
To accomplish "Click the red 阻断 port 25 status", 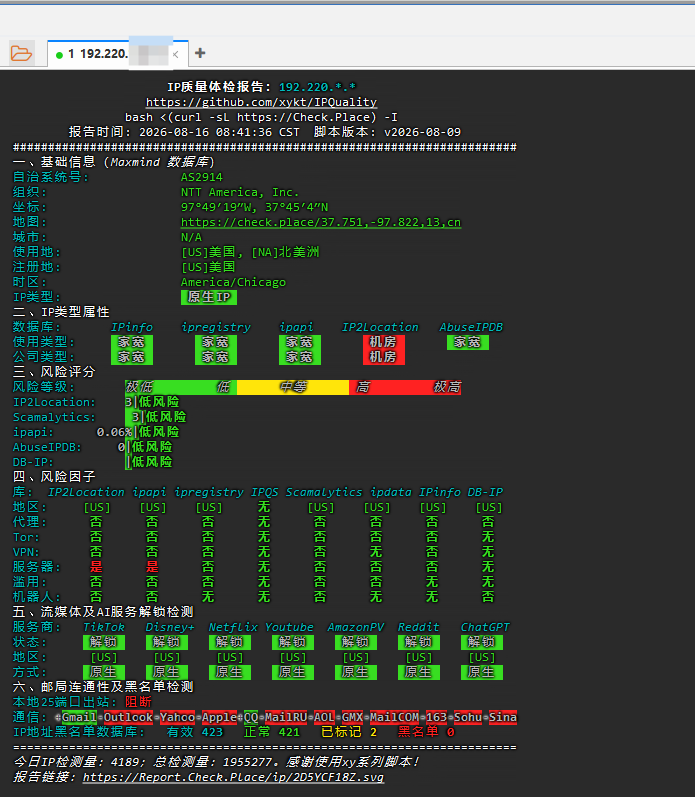I will pos(138,702).
